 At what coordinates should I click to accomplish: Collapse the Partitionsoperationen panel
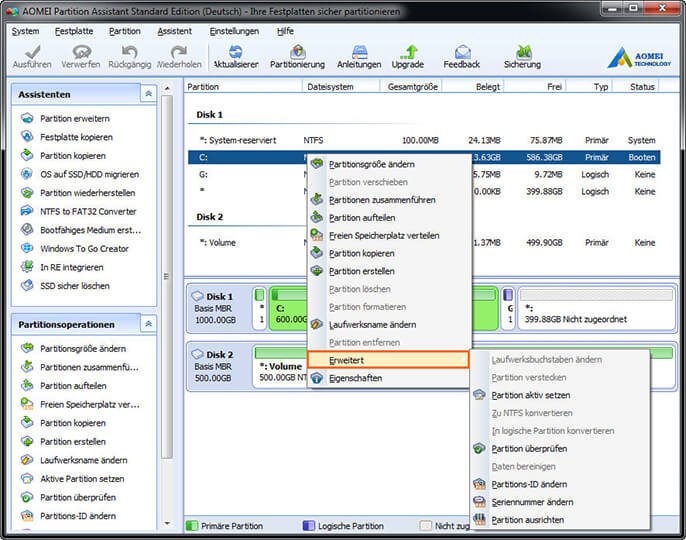pos(148,324)
